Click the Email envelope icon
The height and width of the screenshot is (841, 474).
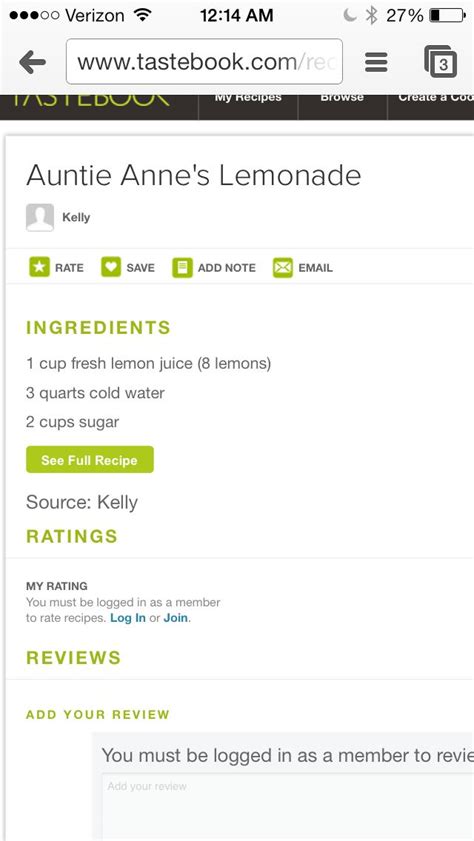283,268
